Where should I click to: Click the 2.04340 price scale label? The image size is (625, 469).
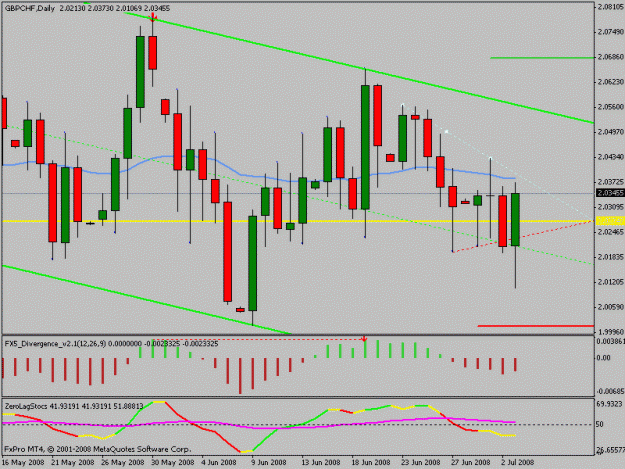(611, 157)
